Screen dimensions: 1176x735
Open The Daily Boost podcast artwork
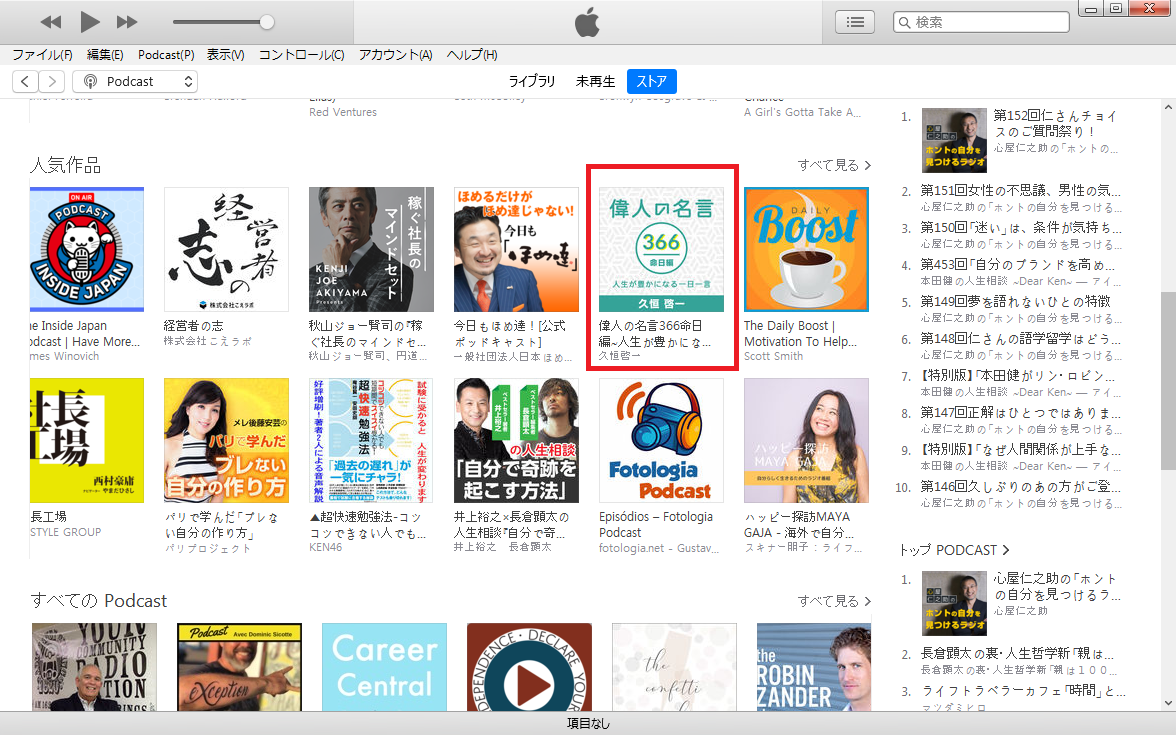tap(806, 249)
